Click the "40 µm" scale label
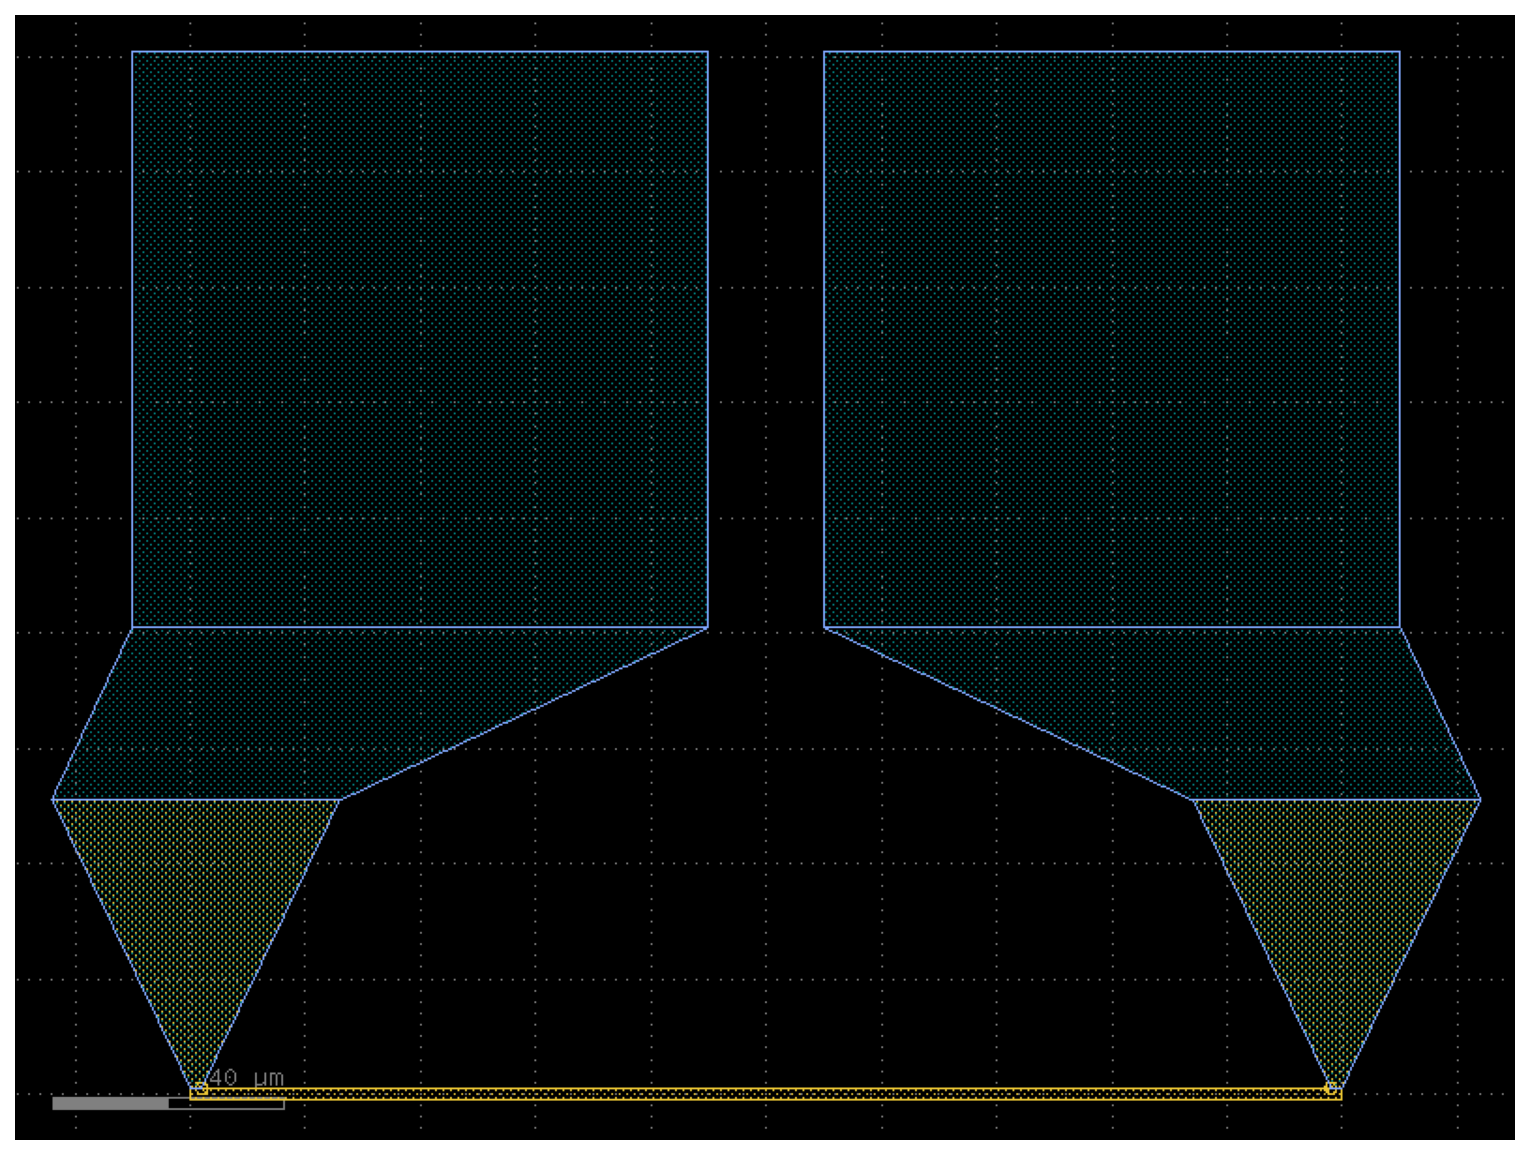The height and width of the screenshot is (1155, 1530). click(246, 1078)
